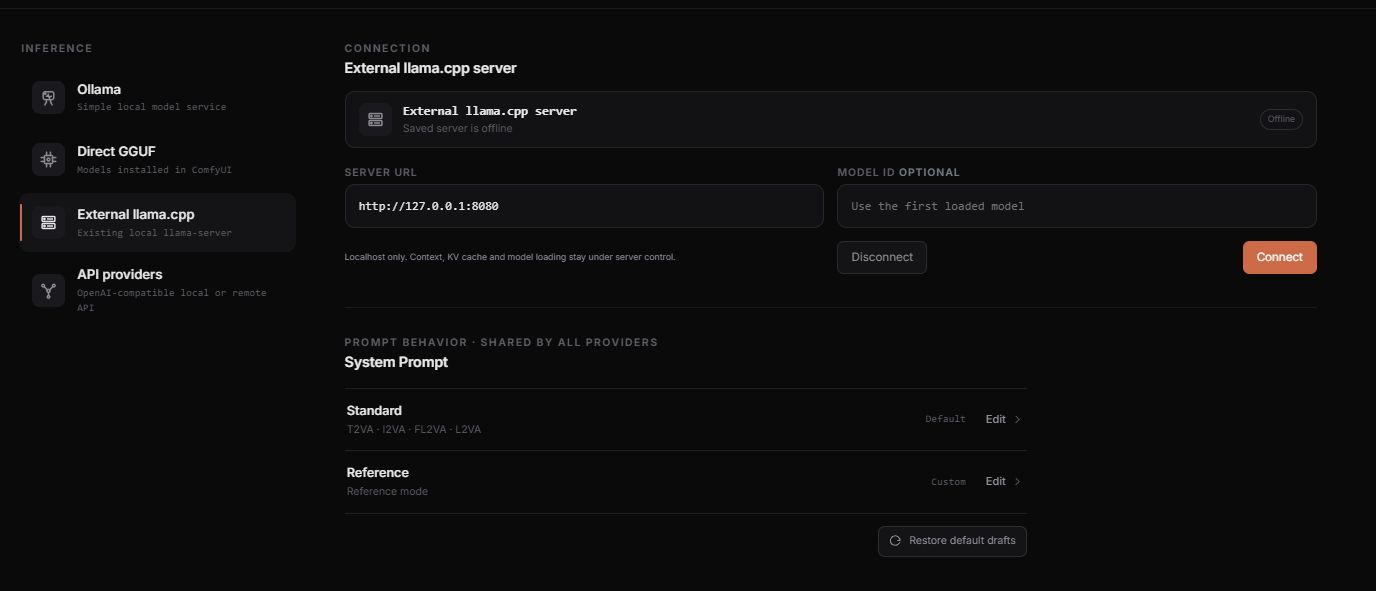
Task: Focus the Model ID optional field
Action: 1077,206
